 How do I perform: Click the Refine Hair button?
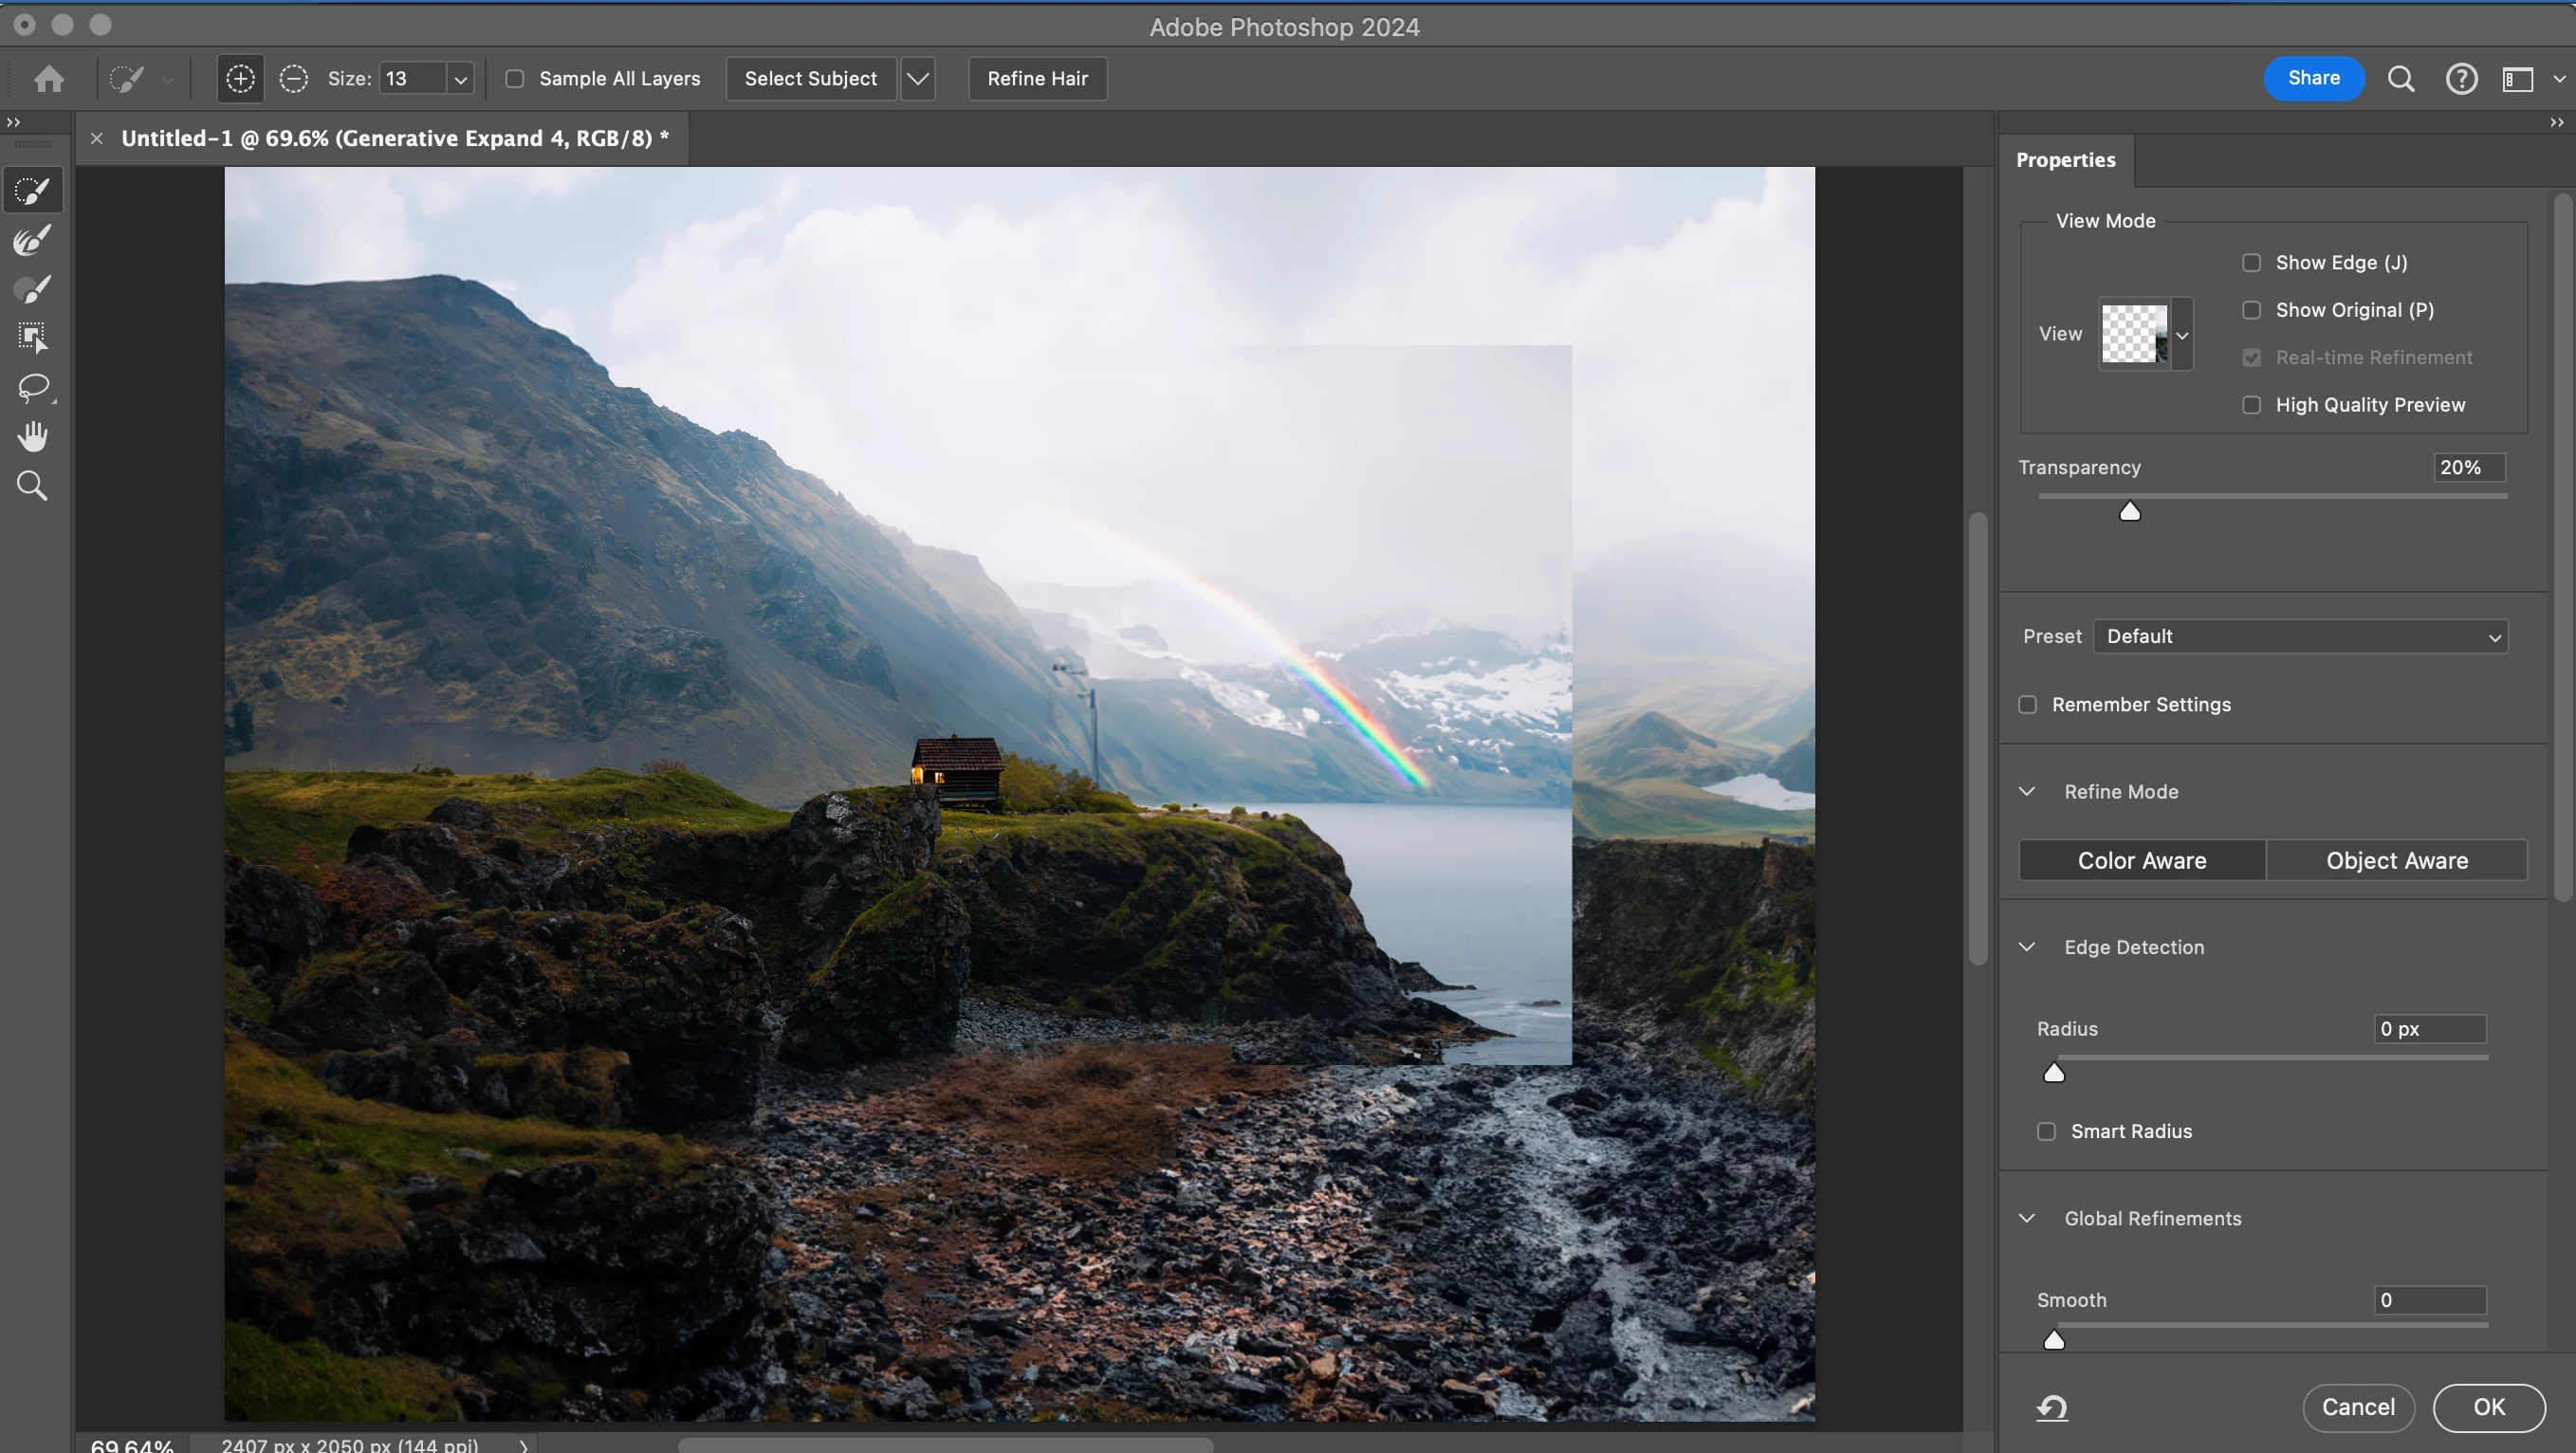pos(1037,79)
